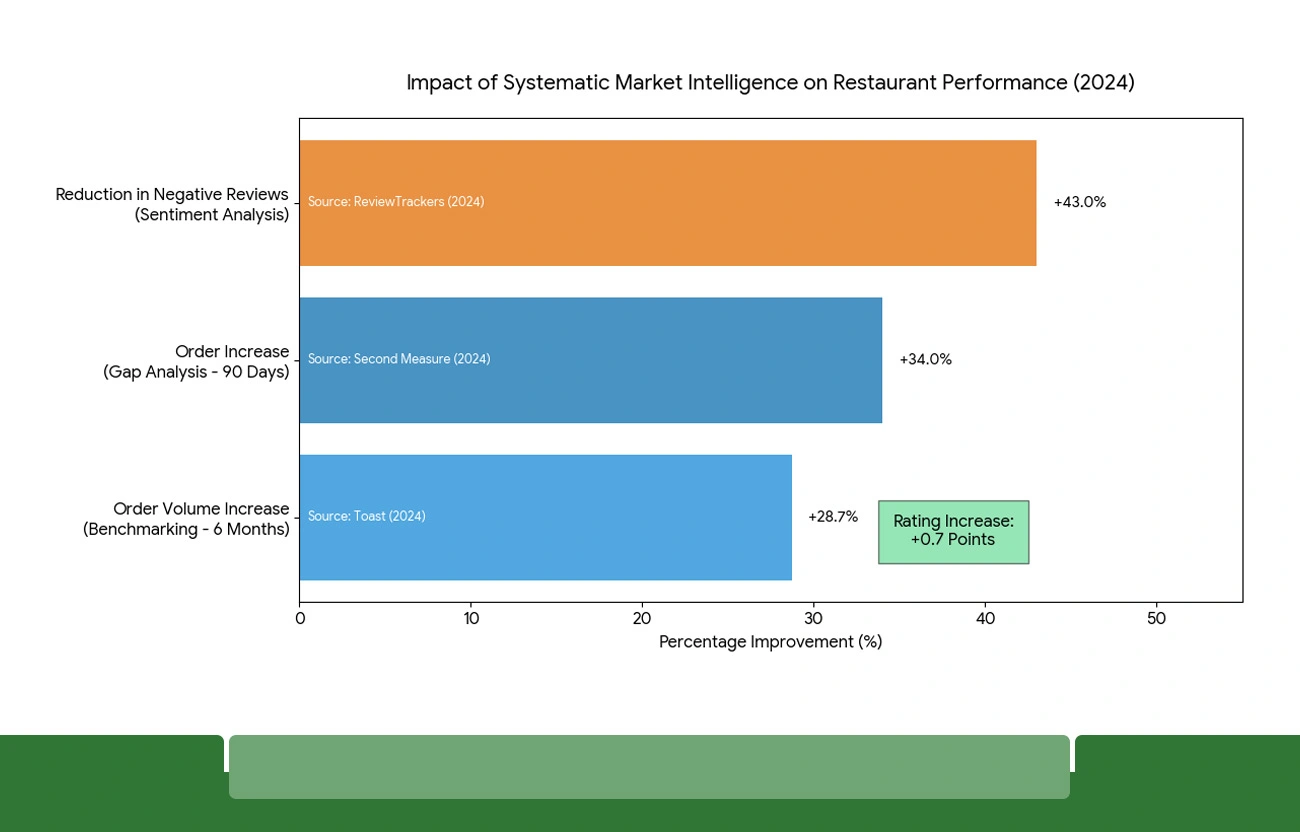Click the Rating Increase +0.7 Points green box
Screen dimensions: 1300x832
tap(953, 531)
